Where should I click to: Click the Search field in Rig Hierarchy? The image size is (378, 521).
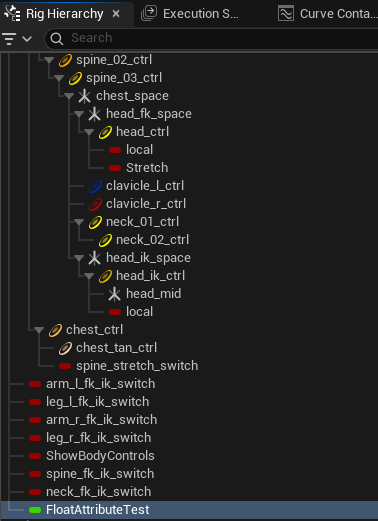coord(213,38)
